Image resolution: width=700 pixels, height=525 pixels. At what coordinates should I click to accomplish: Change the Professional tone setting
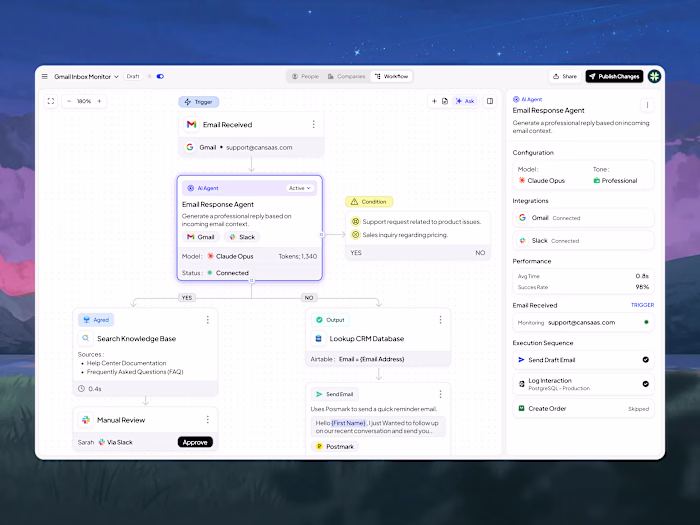coord(615,180)
